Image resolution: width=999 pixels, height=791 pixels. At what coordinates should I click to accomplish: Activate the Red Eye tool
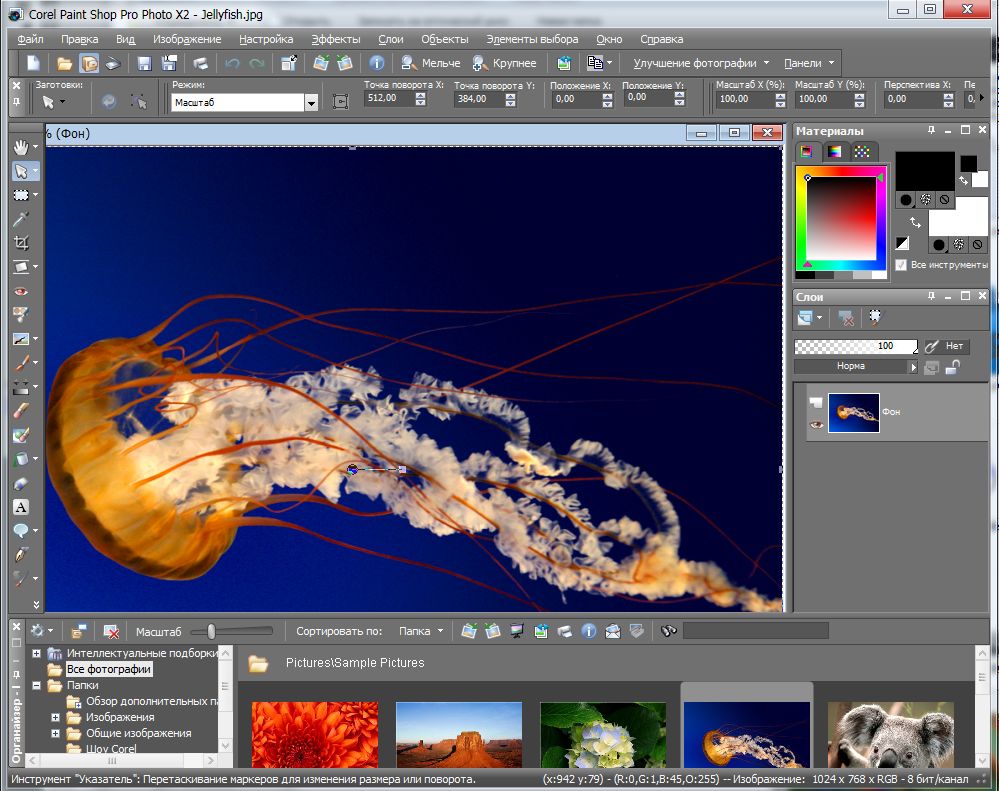tap(21, 291)
